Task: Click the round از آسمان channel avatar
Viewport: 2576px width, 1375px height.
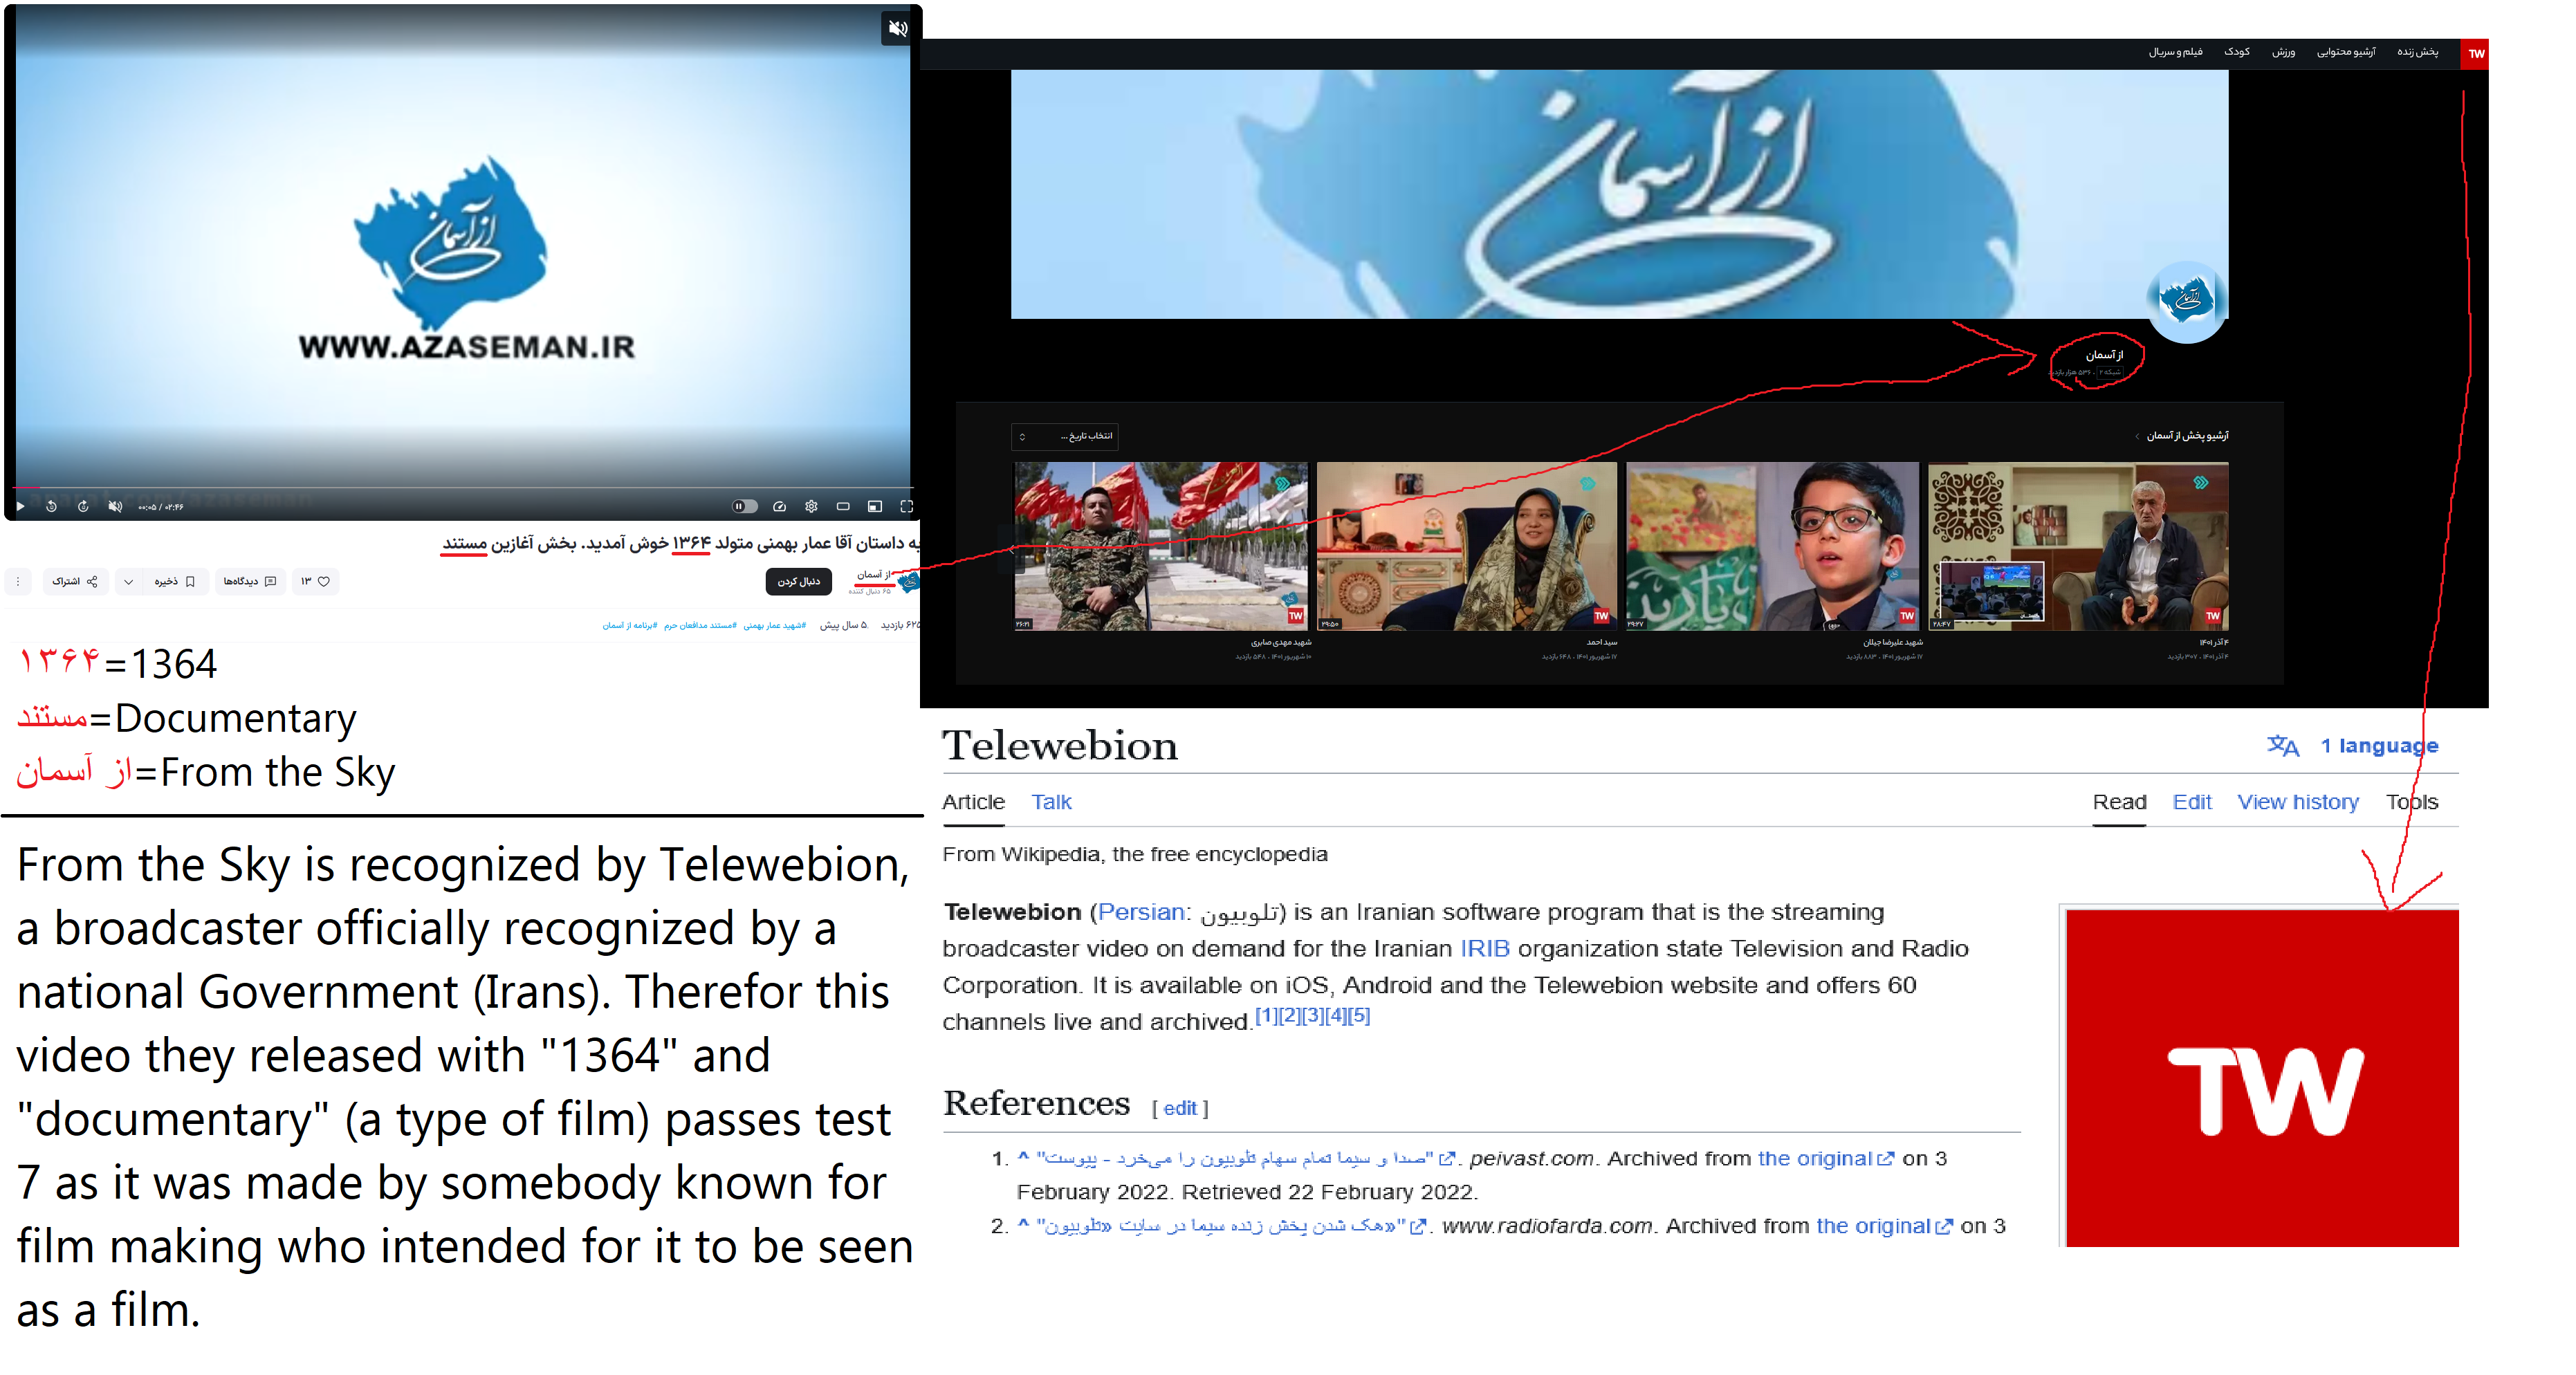Action: click(2186, 301)
